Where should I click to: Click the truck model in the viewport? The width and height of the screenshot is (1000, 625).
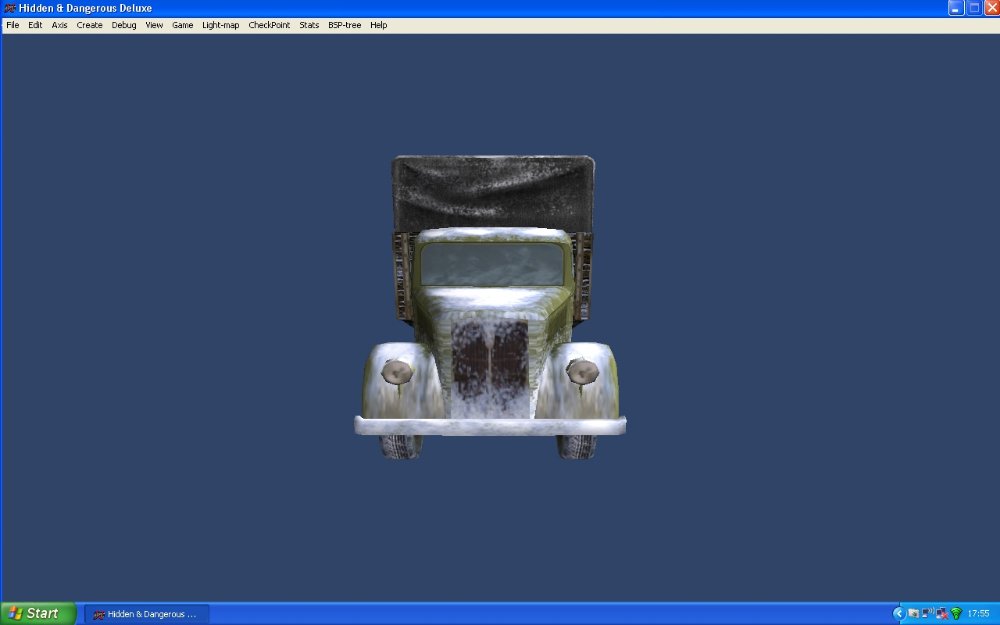(490, 310)
